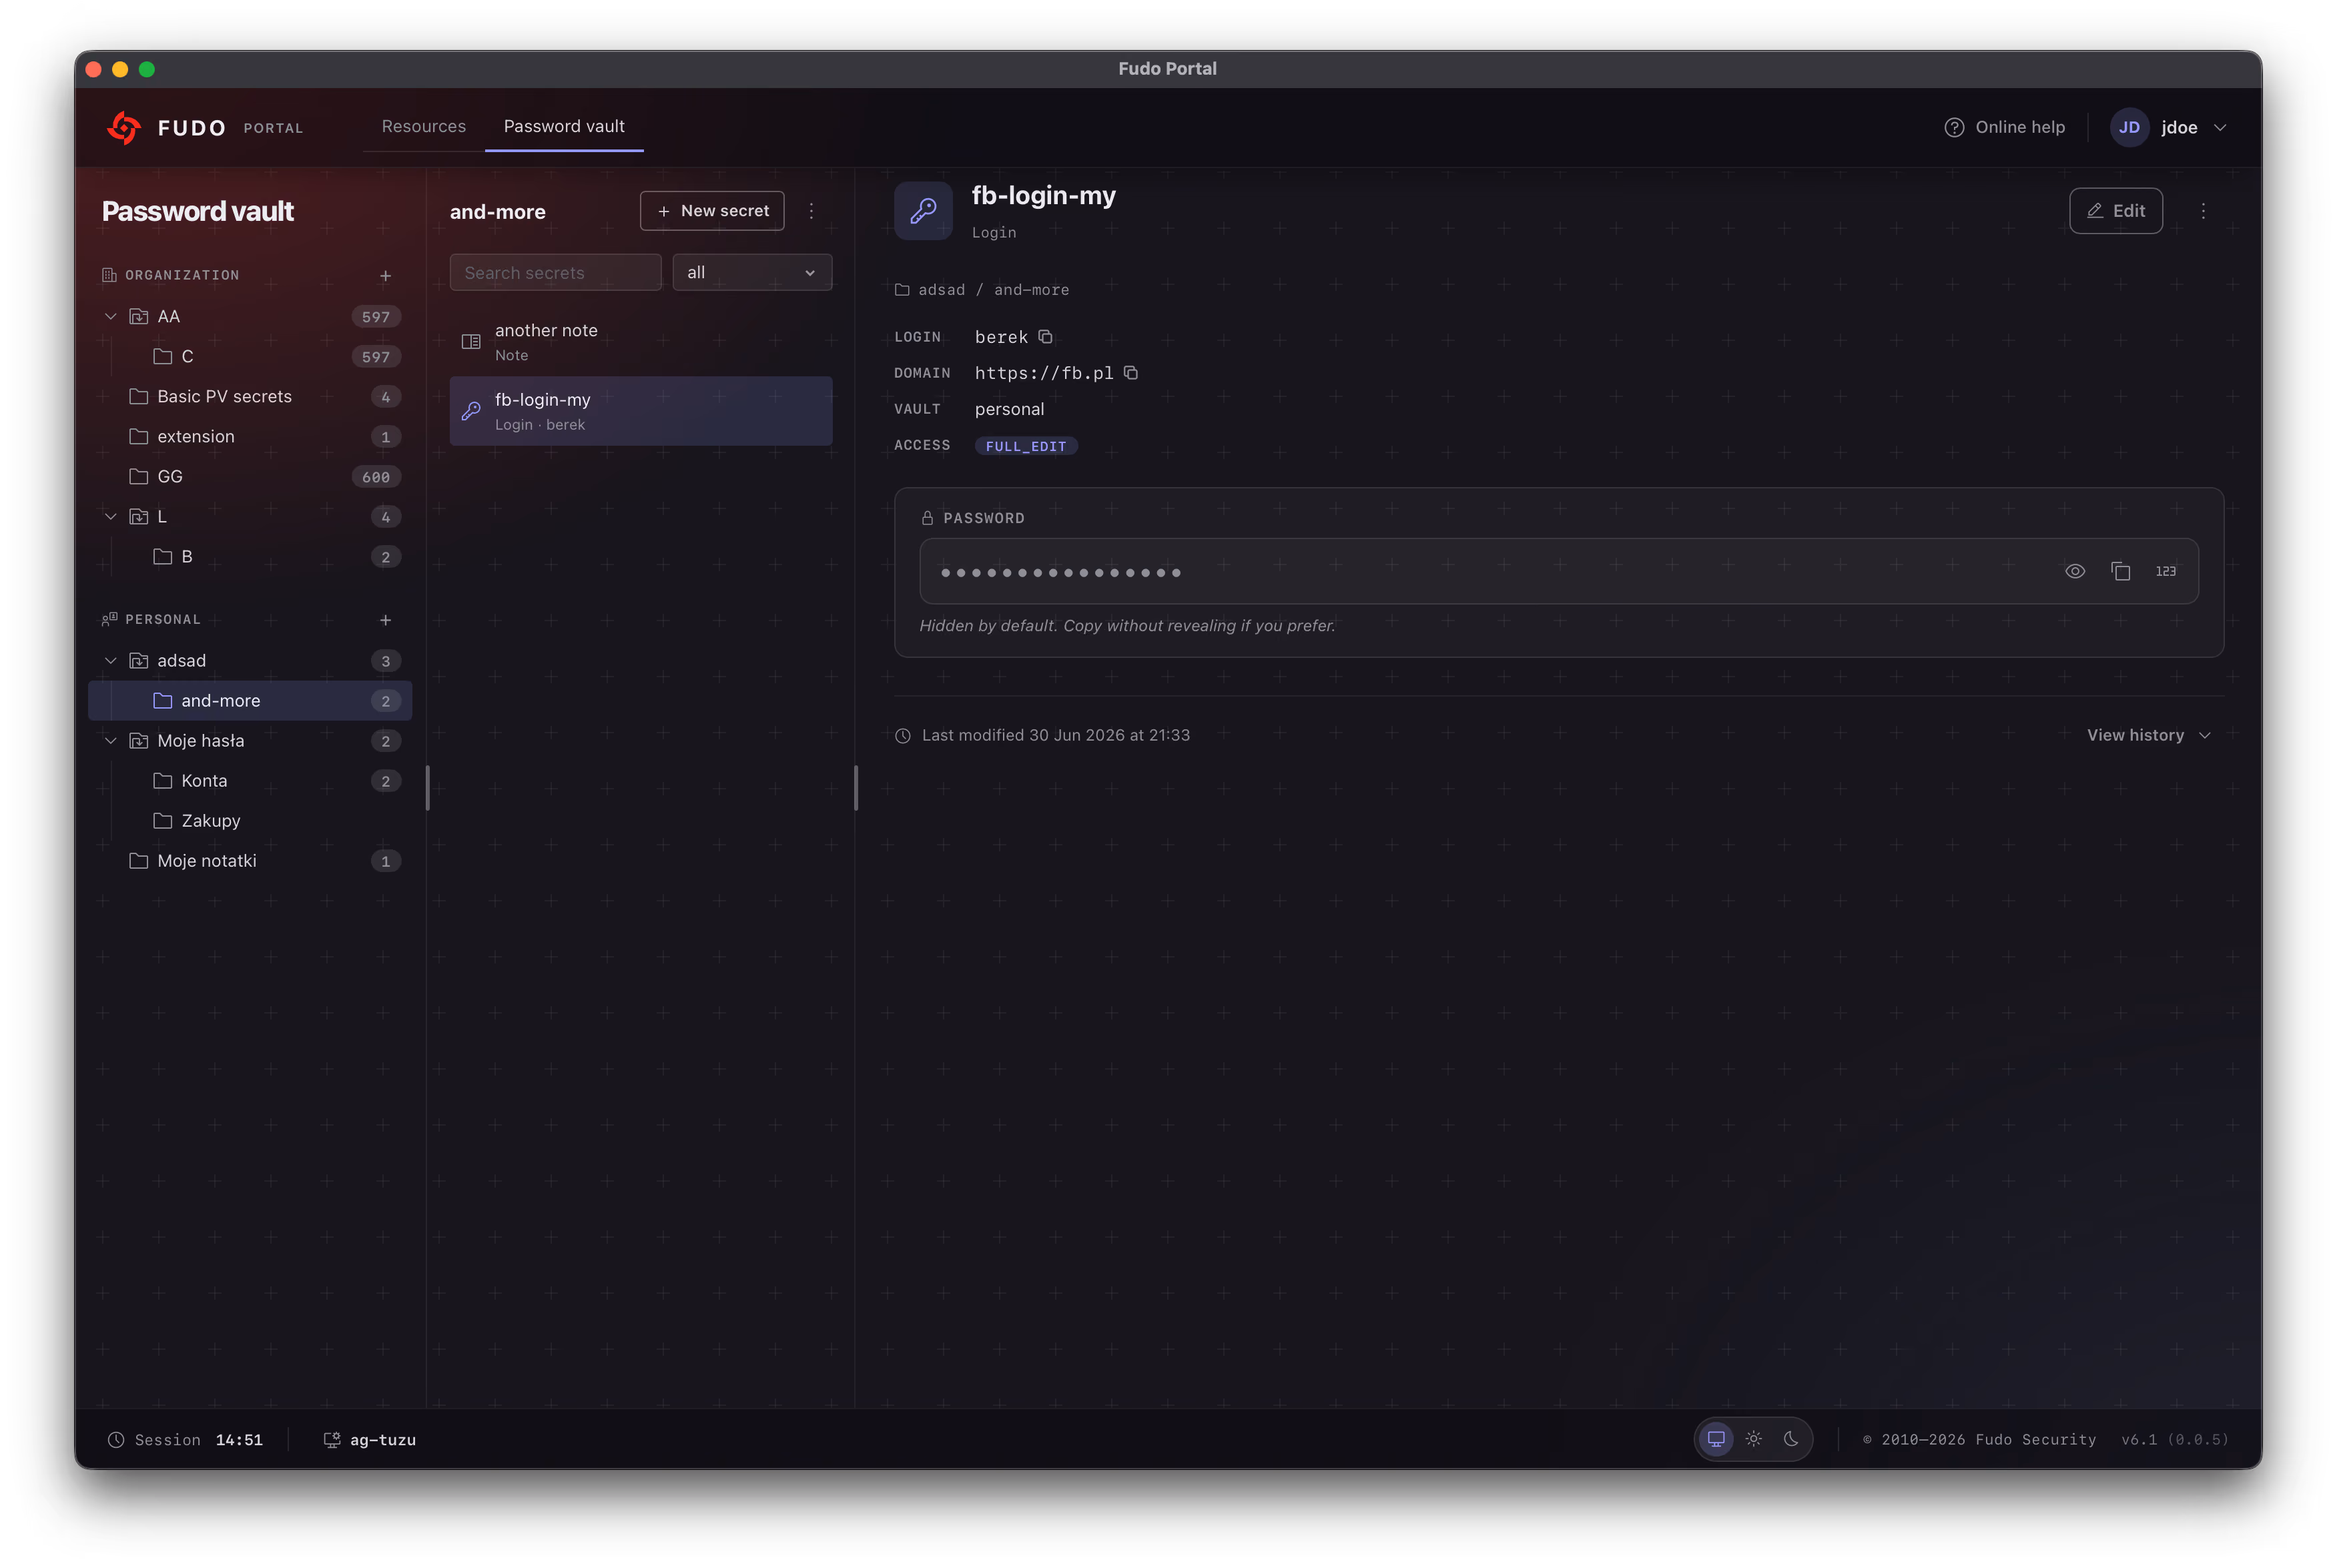This screenshot has height=1568, width=2337.
Task: Click the 597 count badge for AA
Action: point(376,317)
